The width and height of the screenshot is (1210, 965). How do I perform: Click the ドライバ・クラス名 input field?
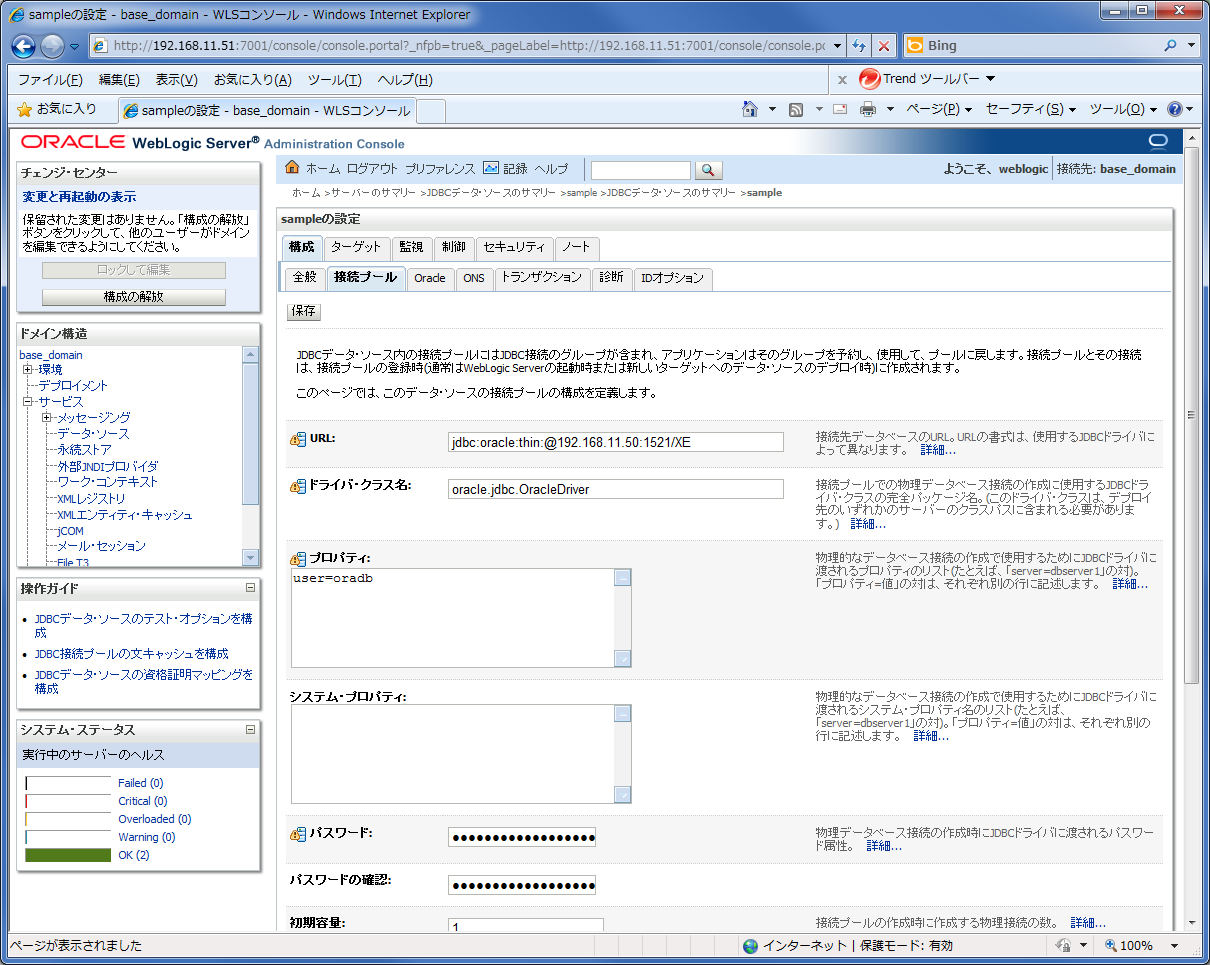coord(615,489)
